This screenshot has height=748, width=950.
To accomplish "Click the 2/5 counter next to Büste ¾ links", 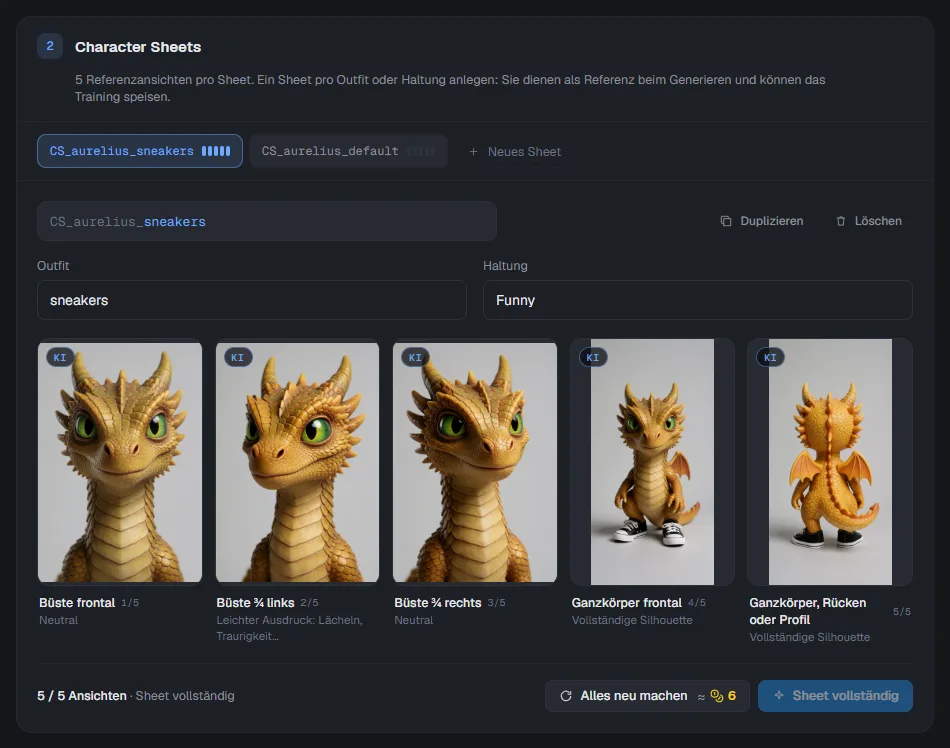I will (x=309, y=603).
